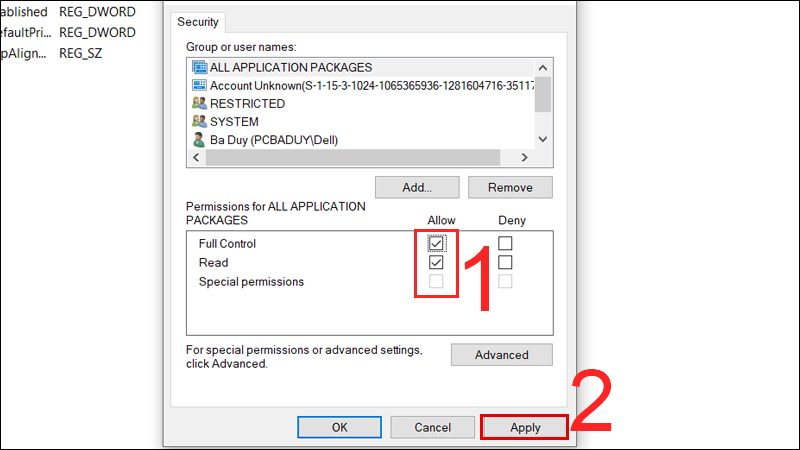The width and height of the screenshot is (800, 450).
Task: Click the Add... button
Action: [417, 187]
